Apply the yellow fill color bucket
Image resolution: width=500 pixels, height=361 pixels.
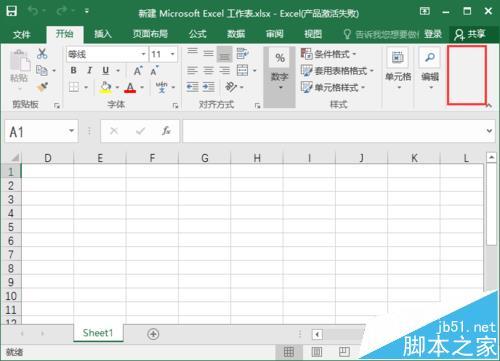(106, 87)
